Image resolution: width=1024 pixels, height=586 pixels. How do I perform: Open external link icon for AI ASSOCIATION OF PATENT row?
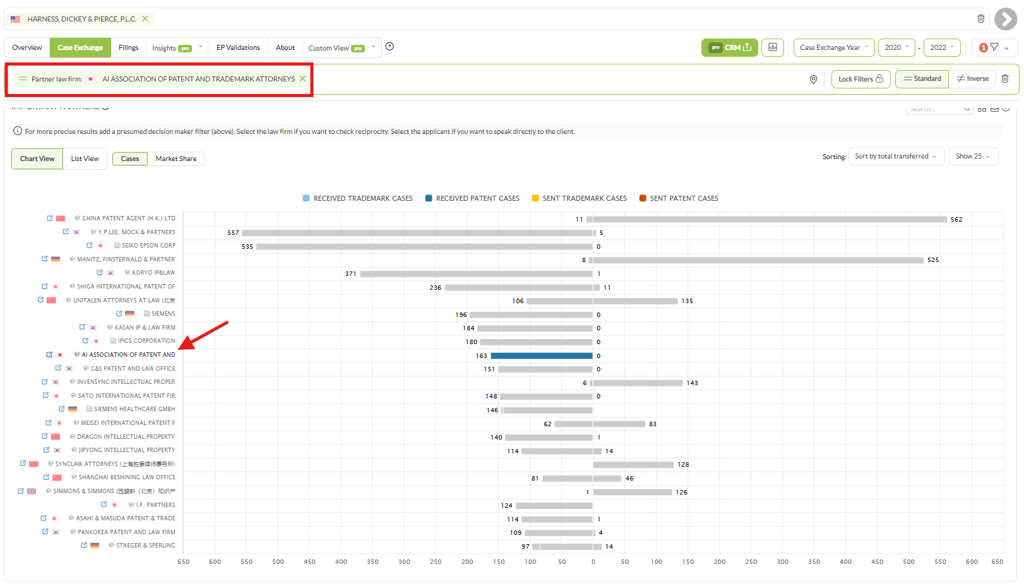[x=49, y=355]
